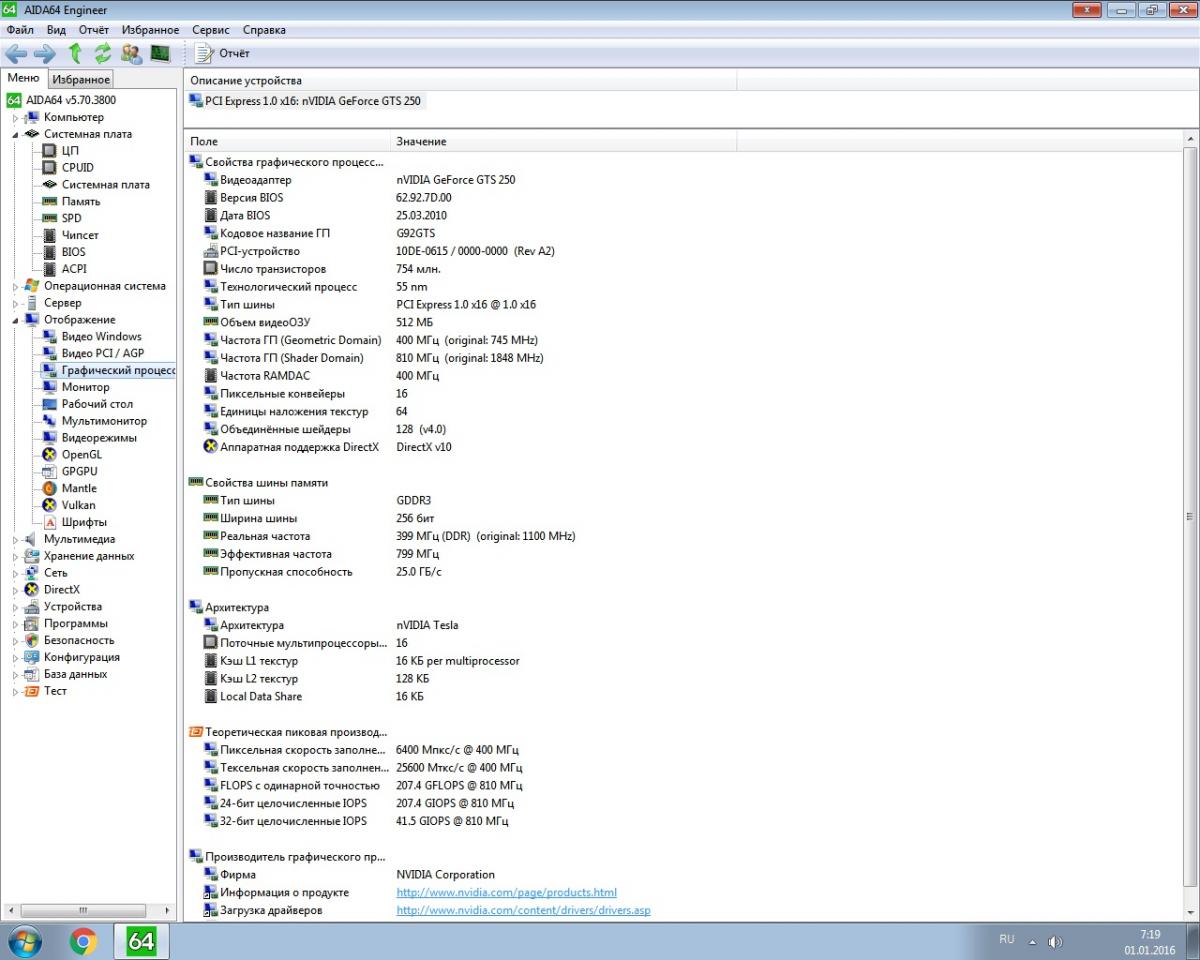The height and width of the screenshot is (960, 1200).
Task: Select Рабочий стол in the tree
Action: (x=97, y=404)
